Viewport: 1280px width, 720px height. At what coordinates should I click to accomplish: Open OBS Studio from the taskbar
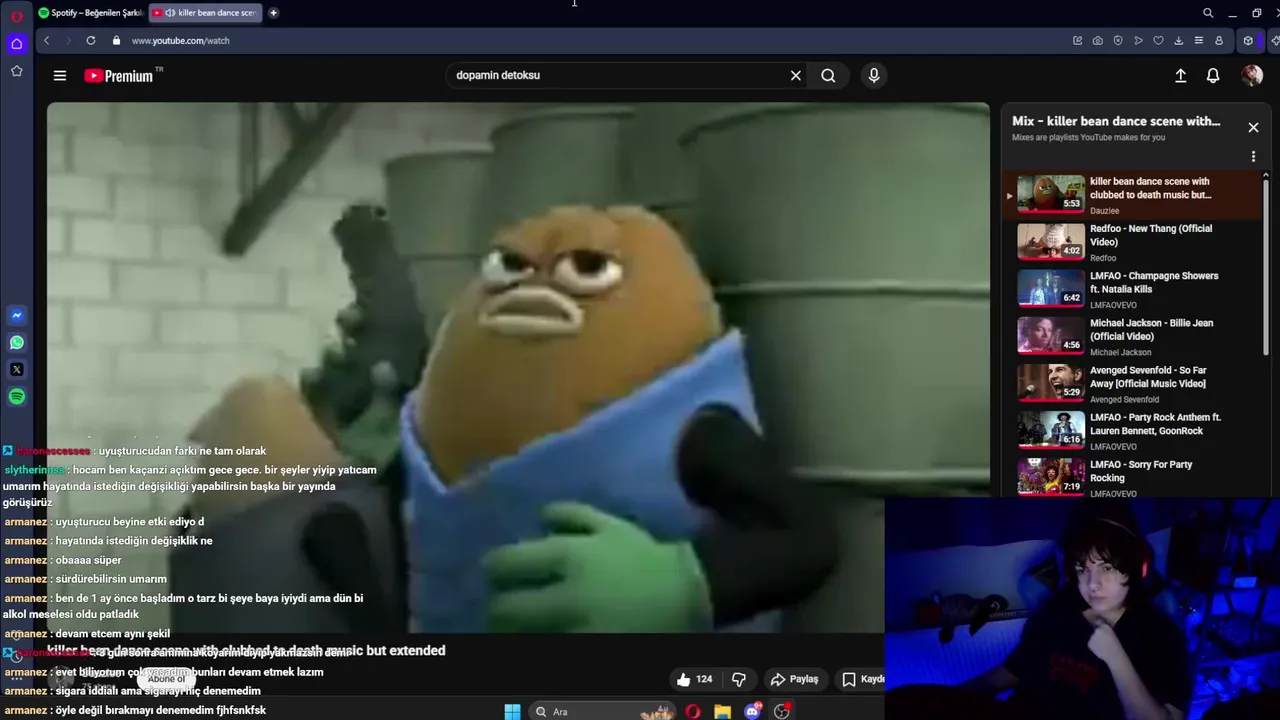pos(782,711)
